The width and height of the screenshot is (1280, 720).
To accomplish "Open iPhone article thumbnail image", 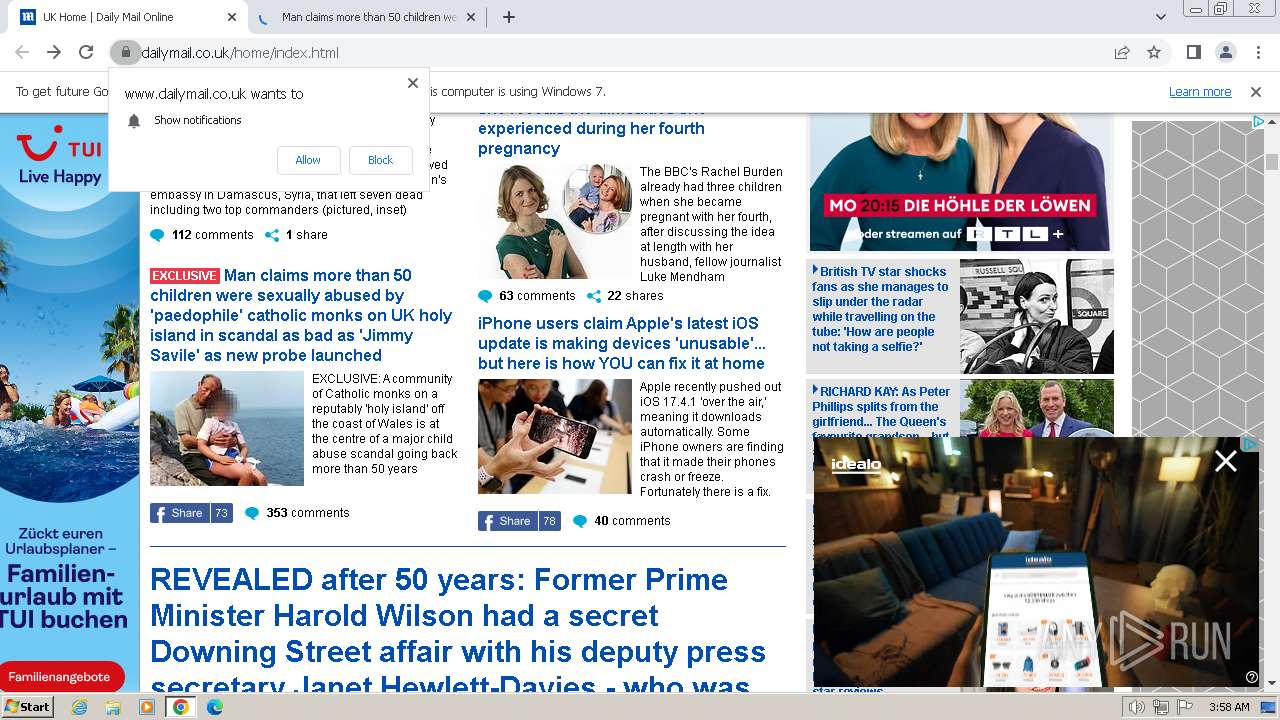I will pyautogui.click(x=555, y=436).
